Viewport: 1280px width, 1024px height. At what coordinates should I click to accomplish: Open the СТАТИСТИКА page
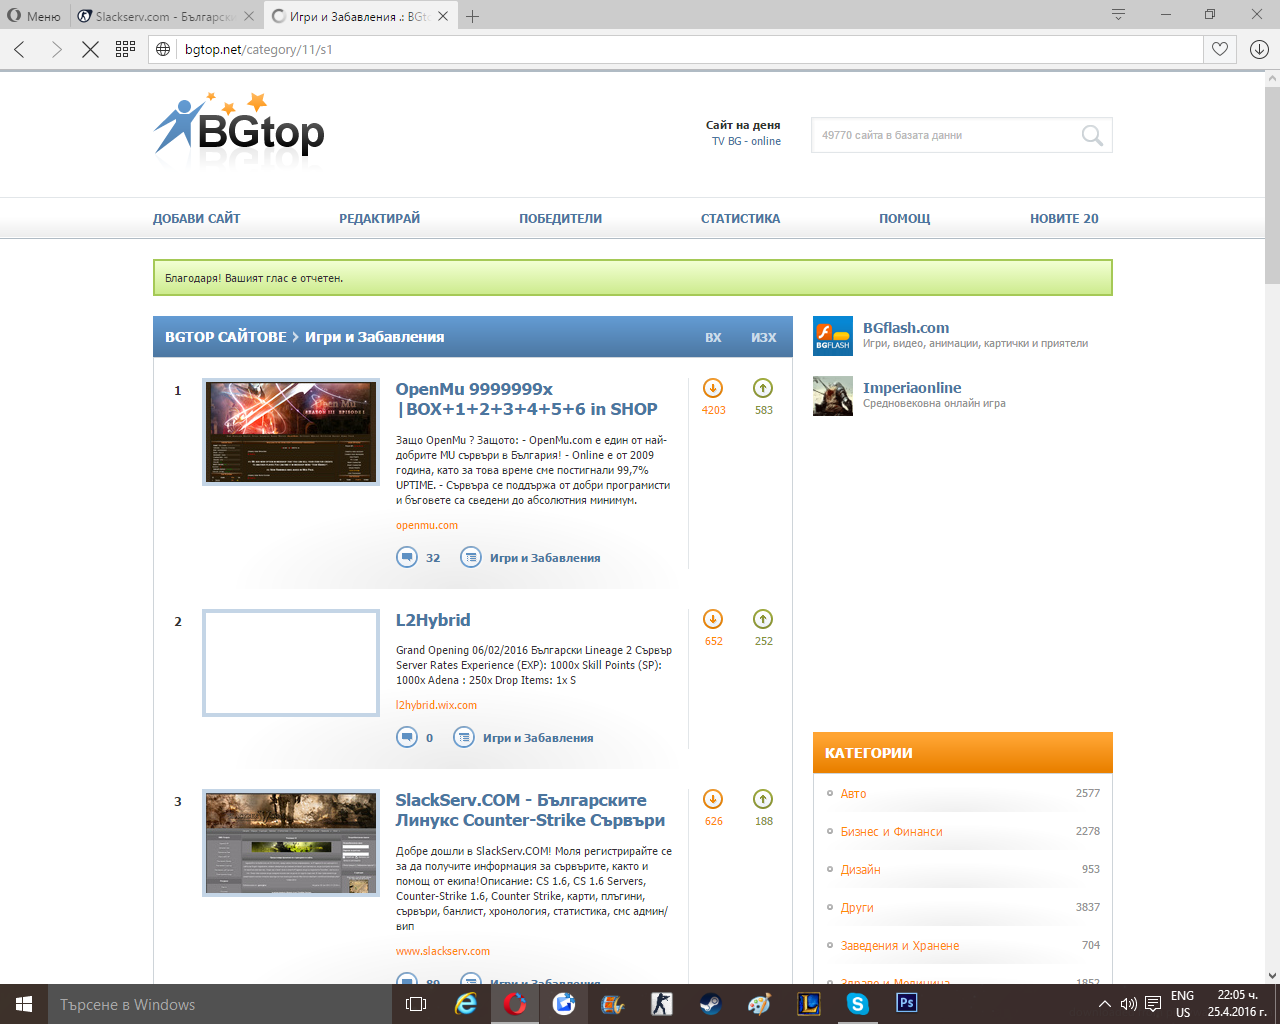(x=741, y=218)
